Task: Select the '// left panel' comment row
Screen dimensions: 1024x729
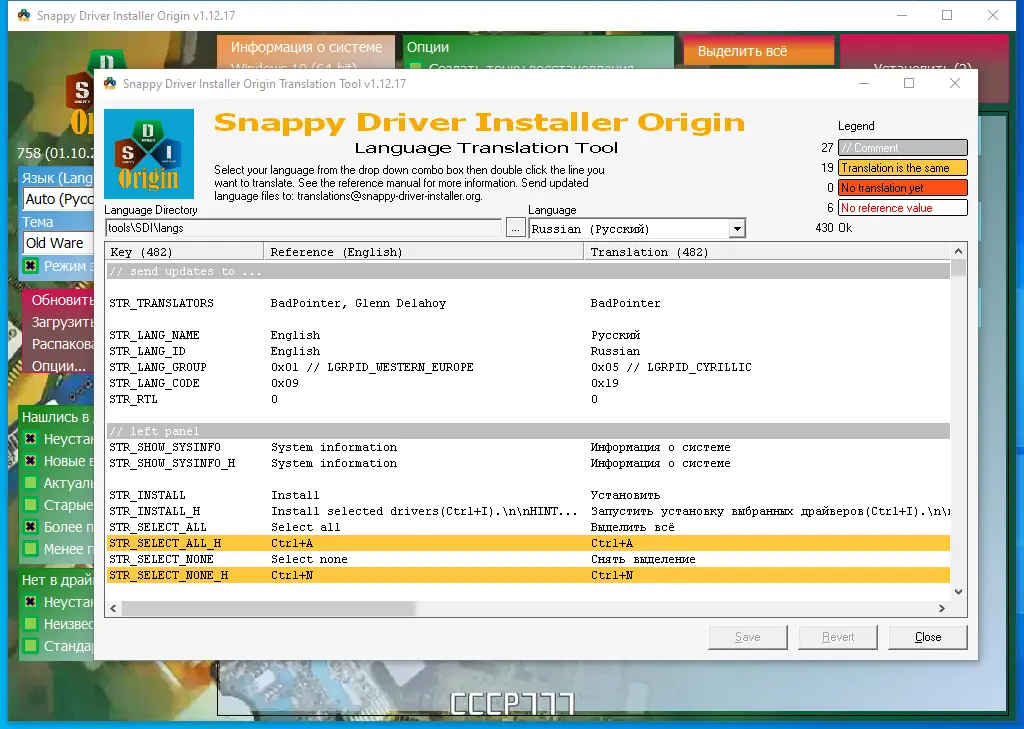Action: [x=528, y=431]
